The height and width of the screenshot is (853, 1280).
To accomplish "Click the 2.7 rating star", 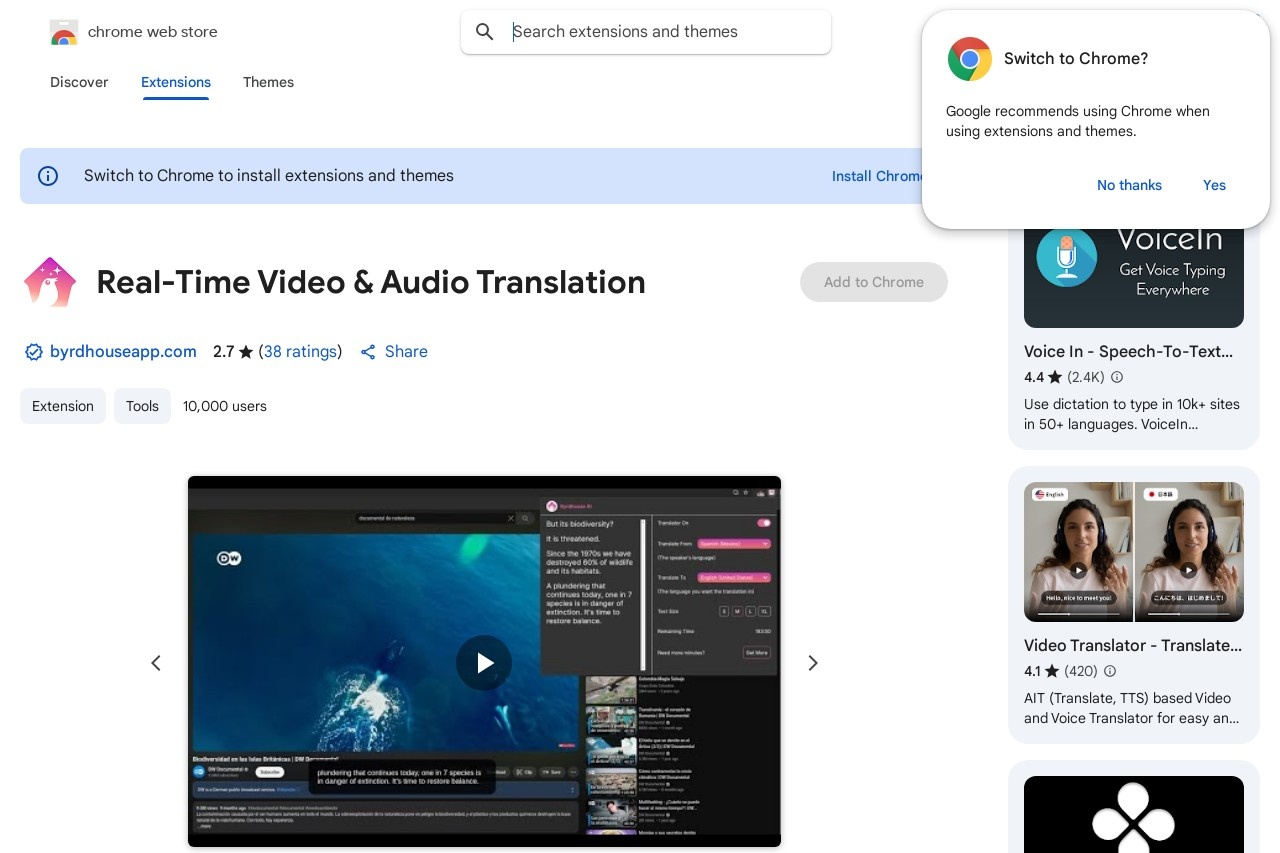I will point(246,352).
